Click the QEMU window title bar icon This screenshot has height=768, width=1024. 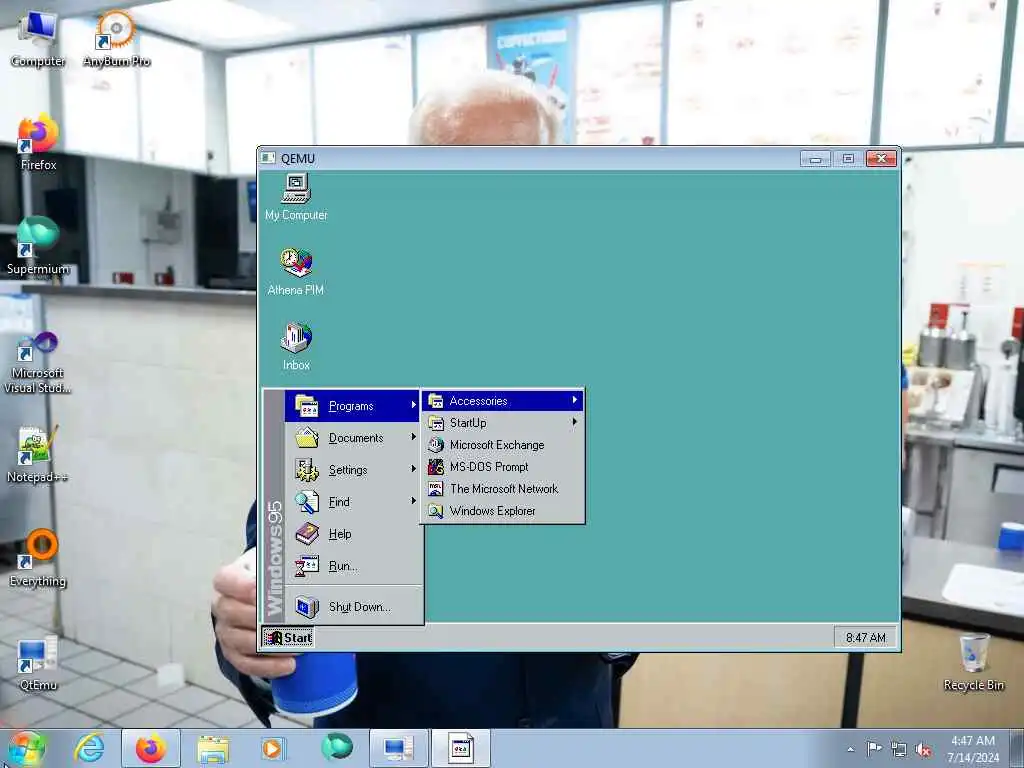(268, 158)
